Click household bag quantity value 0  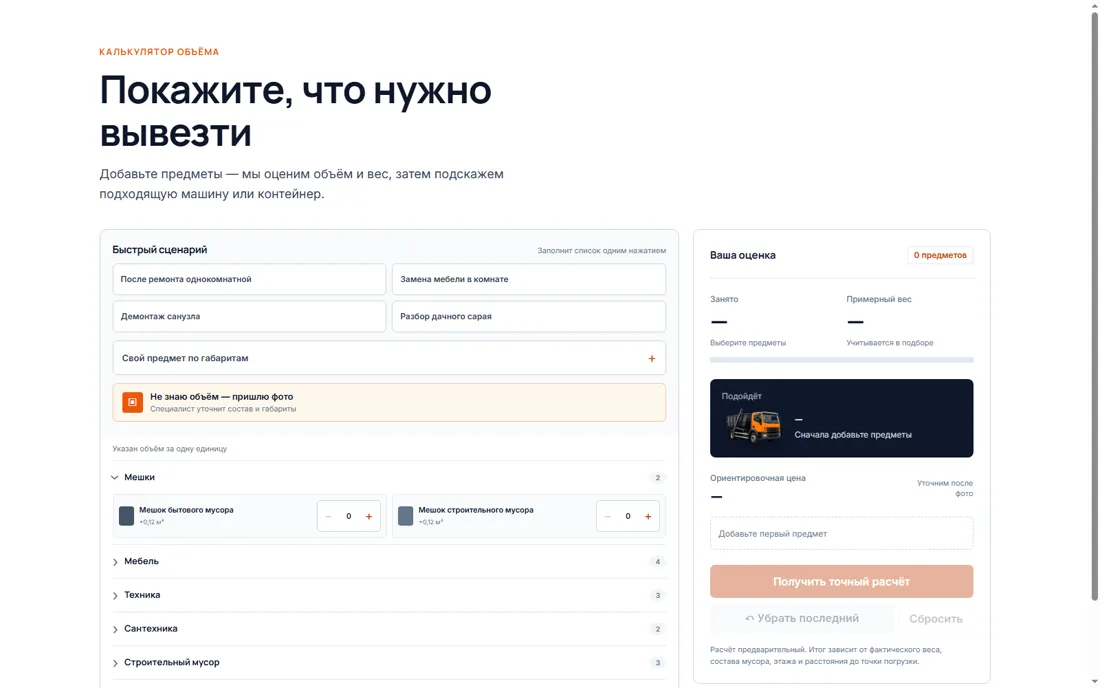[349, 516]
